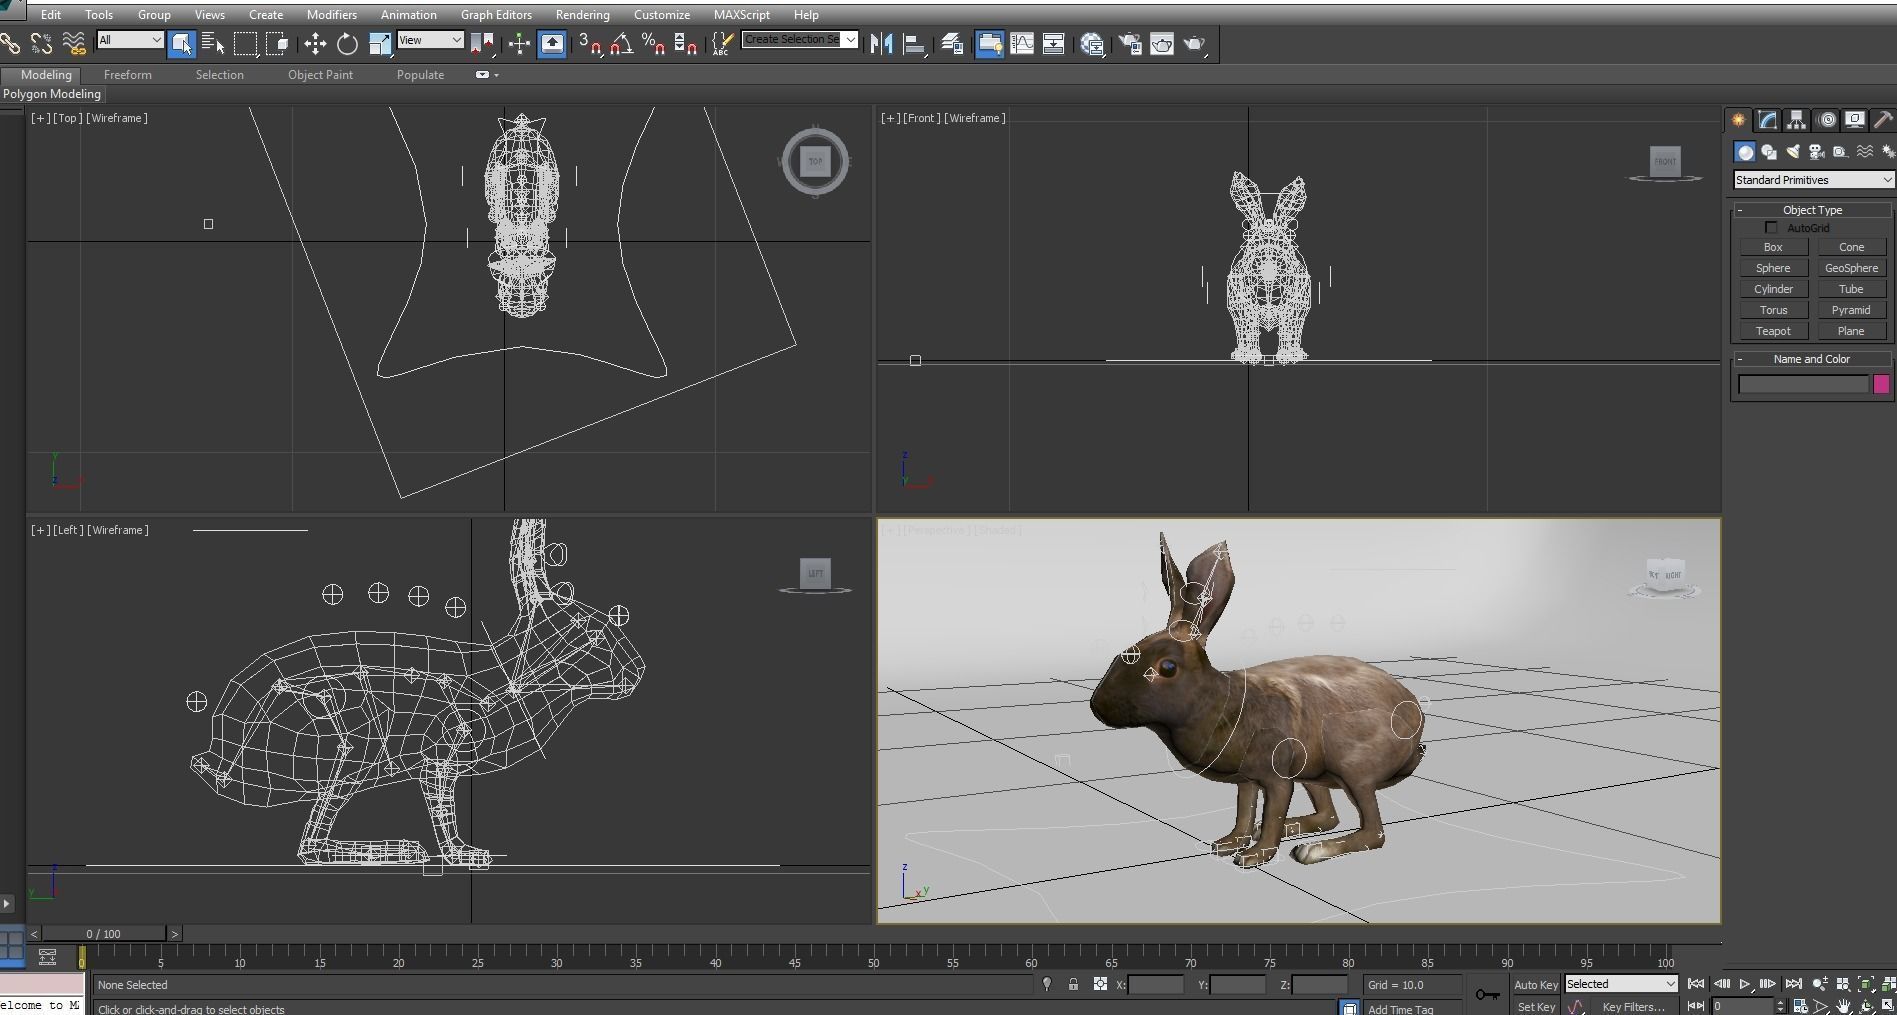Open the Utilities hammer panel tab

[1883, 120]
